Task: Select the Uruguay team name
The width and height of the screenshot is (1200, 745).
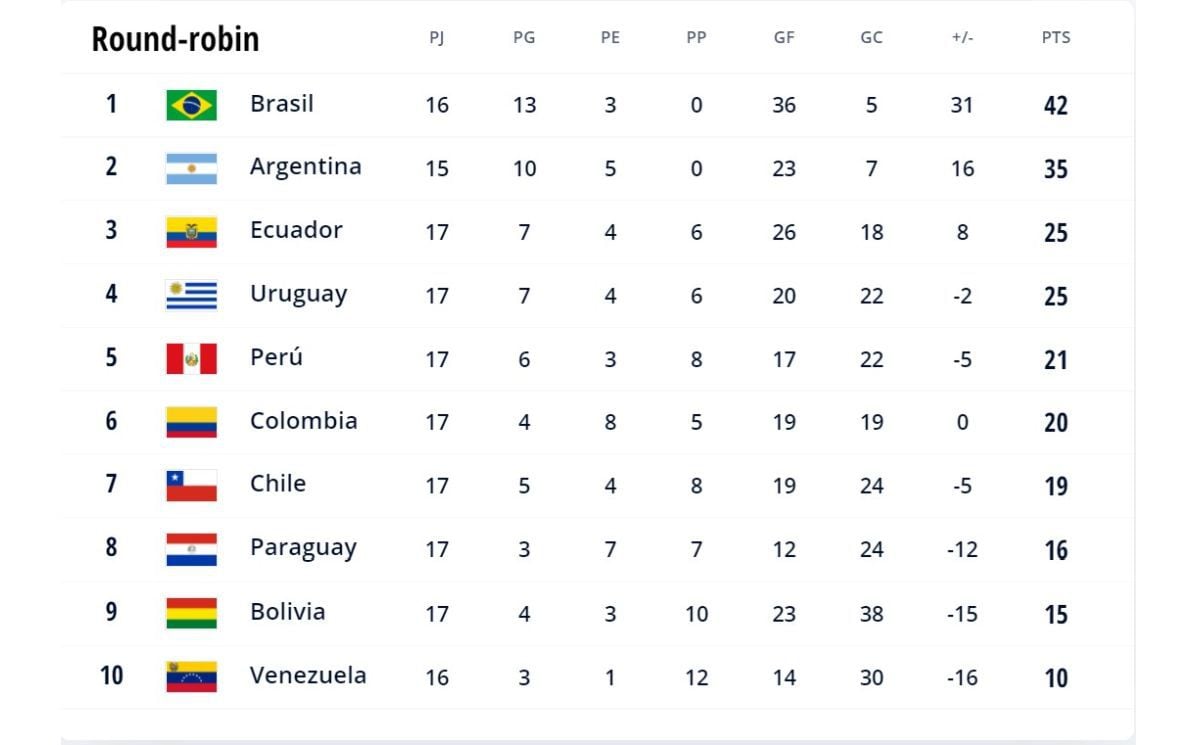Action: 298,294
